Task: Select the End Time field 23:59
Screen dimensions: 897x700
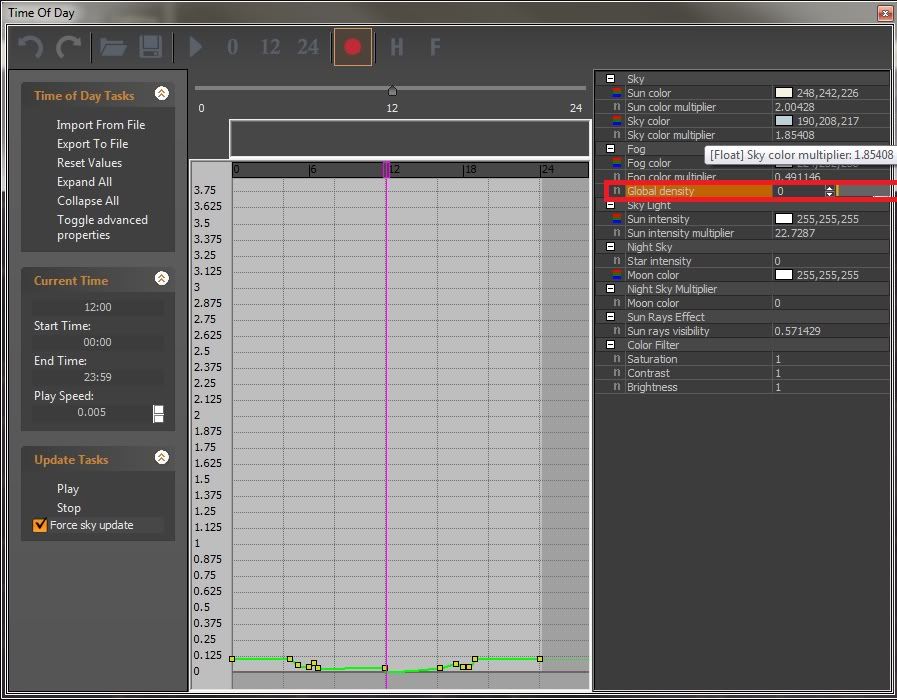Action: coord(97,377)
